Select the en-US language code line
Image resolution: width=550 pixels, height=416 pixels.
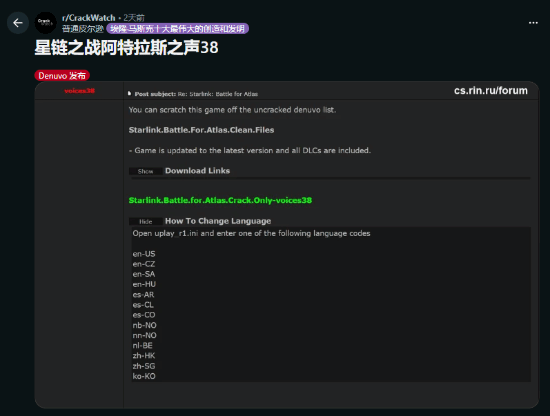[144, 254]
